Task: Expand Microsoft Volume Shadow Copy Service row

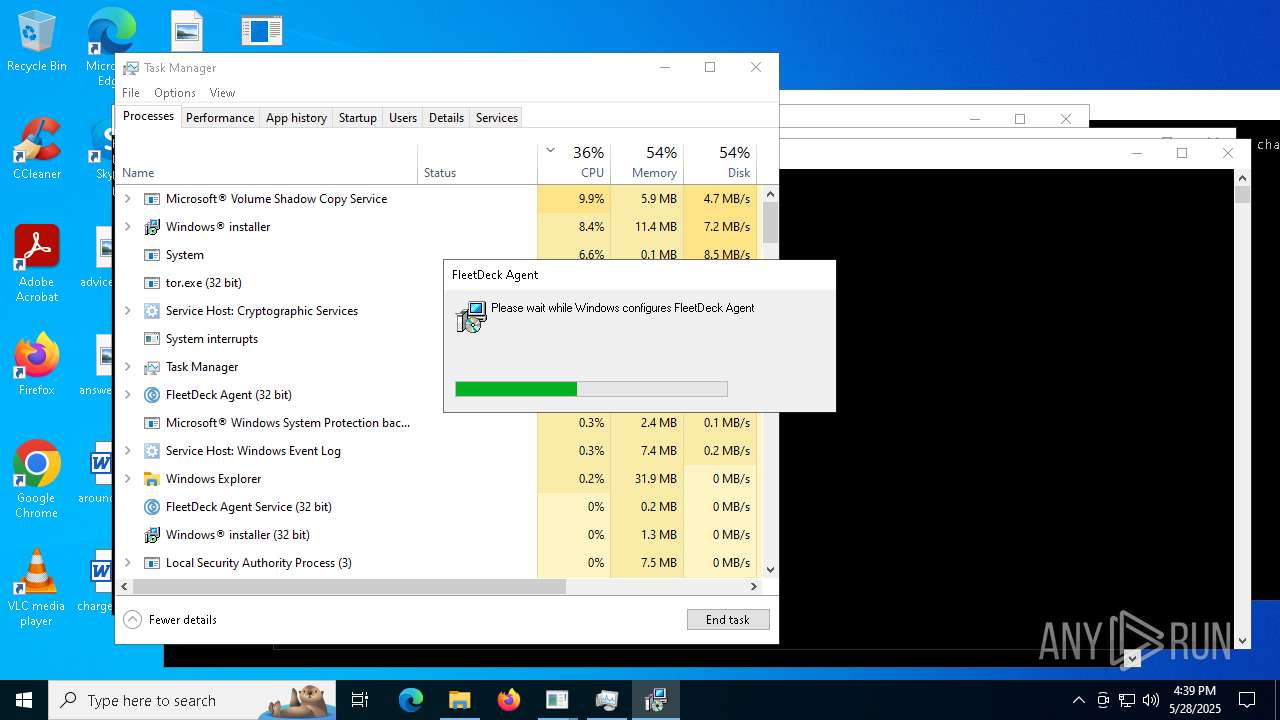Action: (x=127, y=199)
